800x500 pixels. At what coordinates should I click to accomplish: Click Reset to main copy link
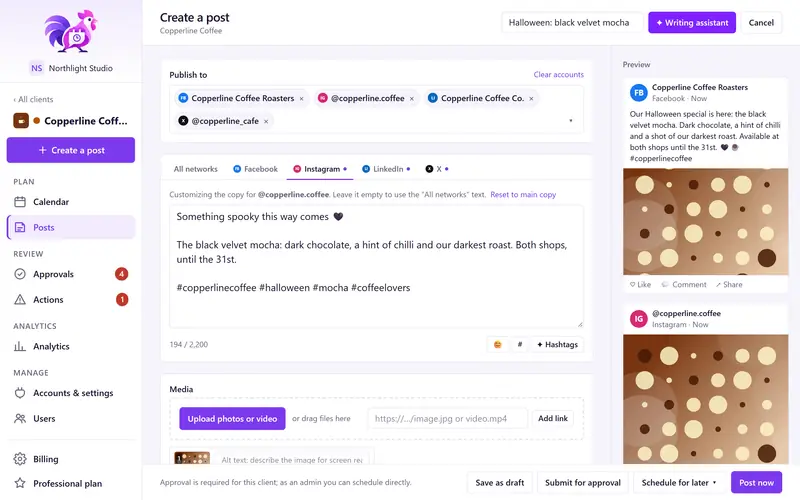[x=523, y=194]
